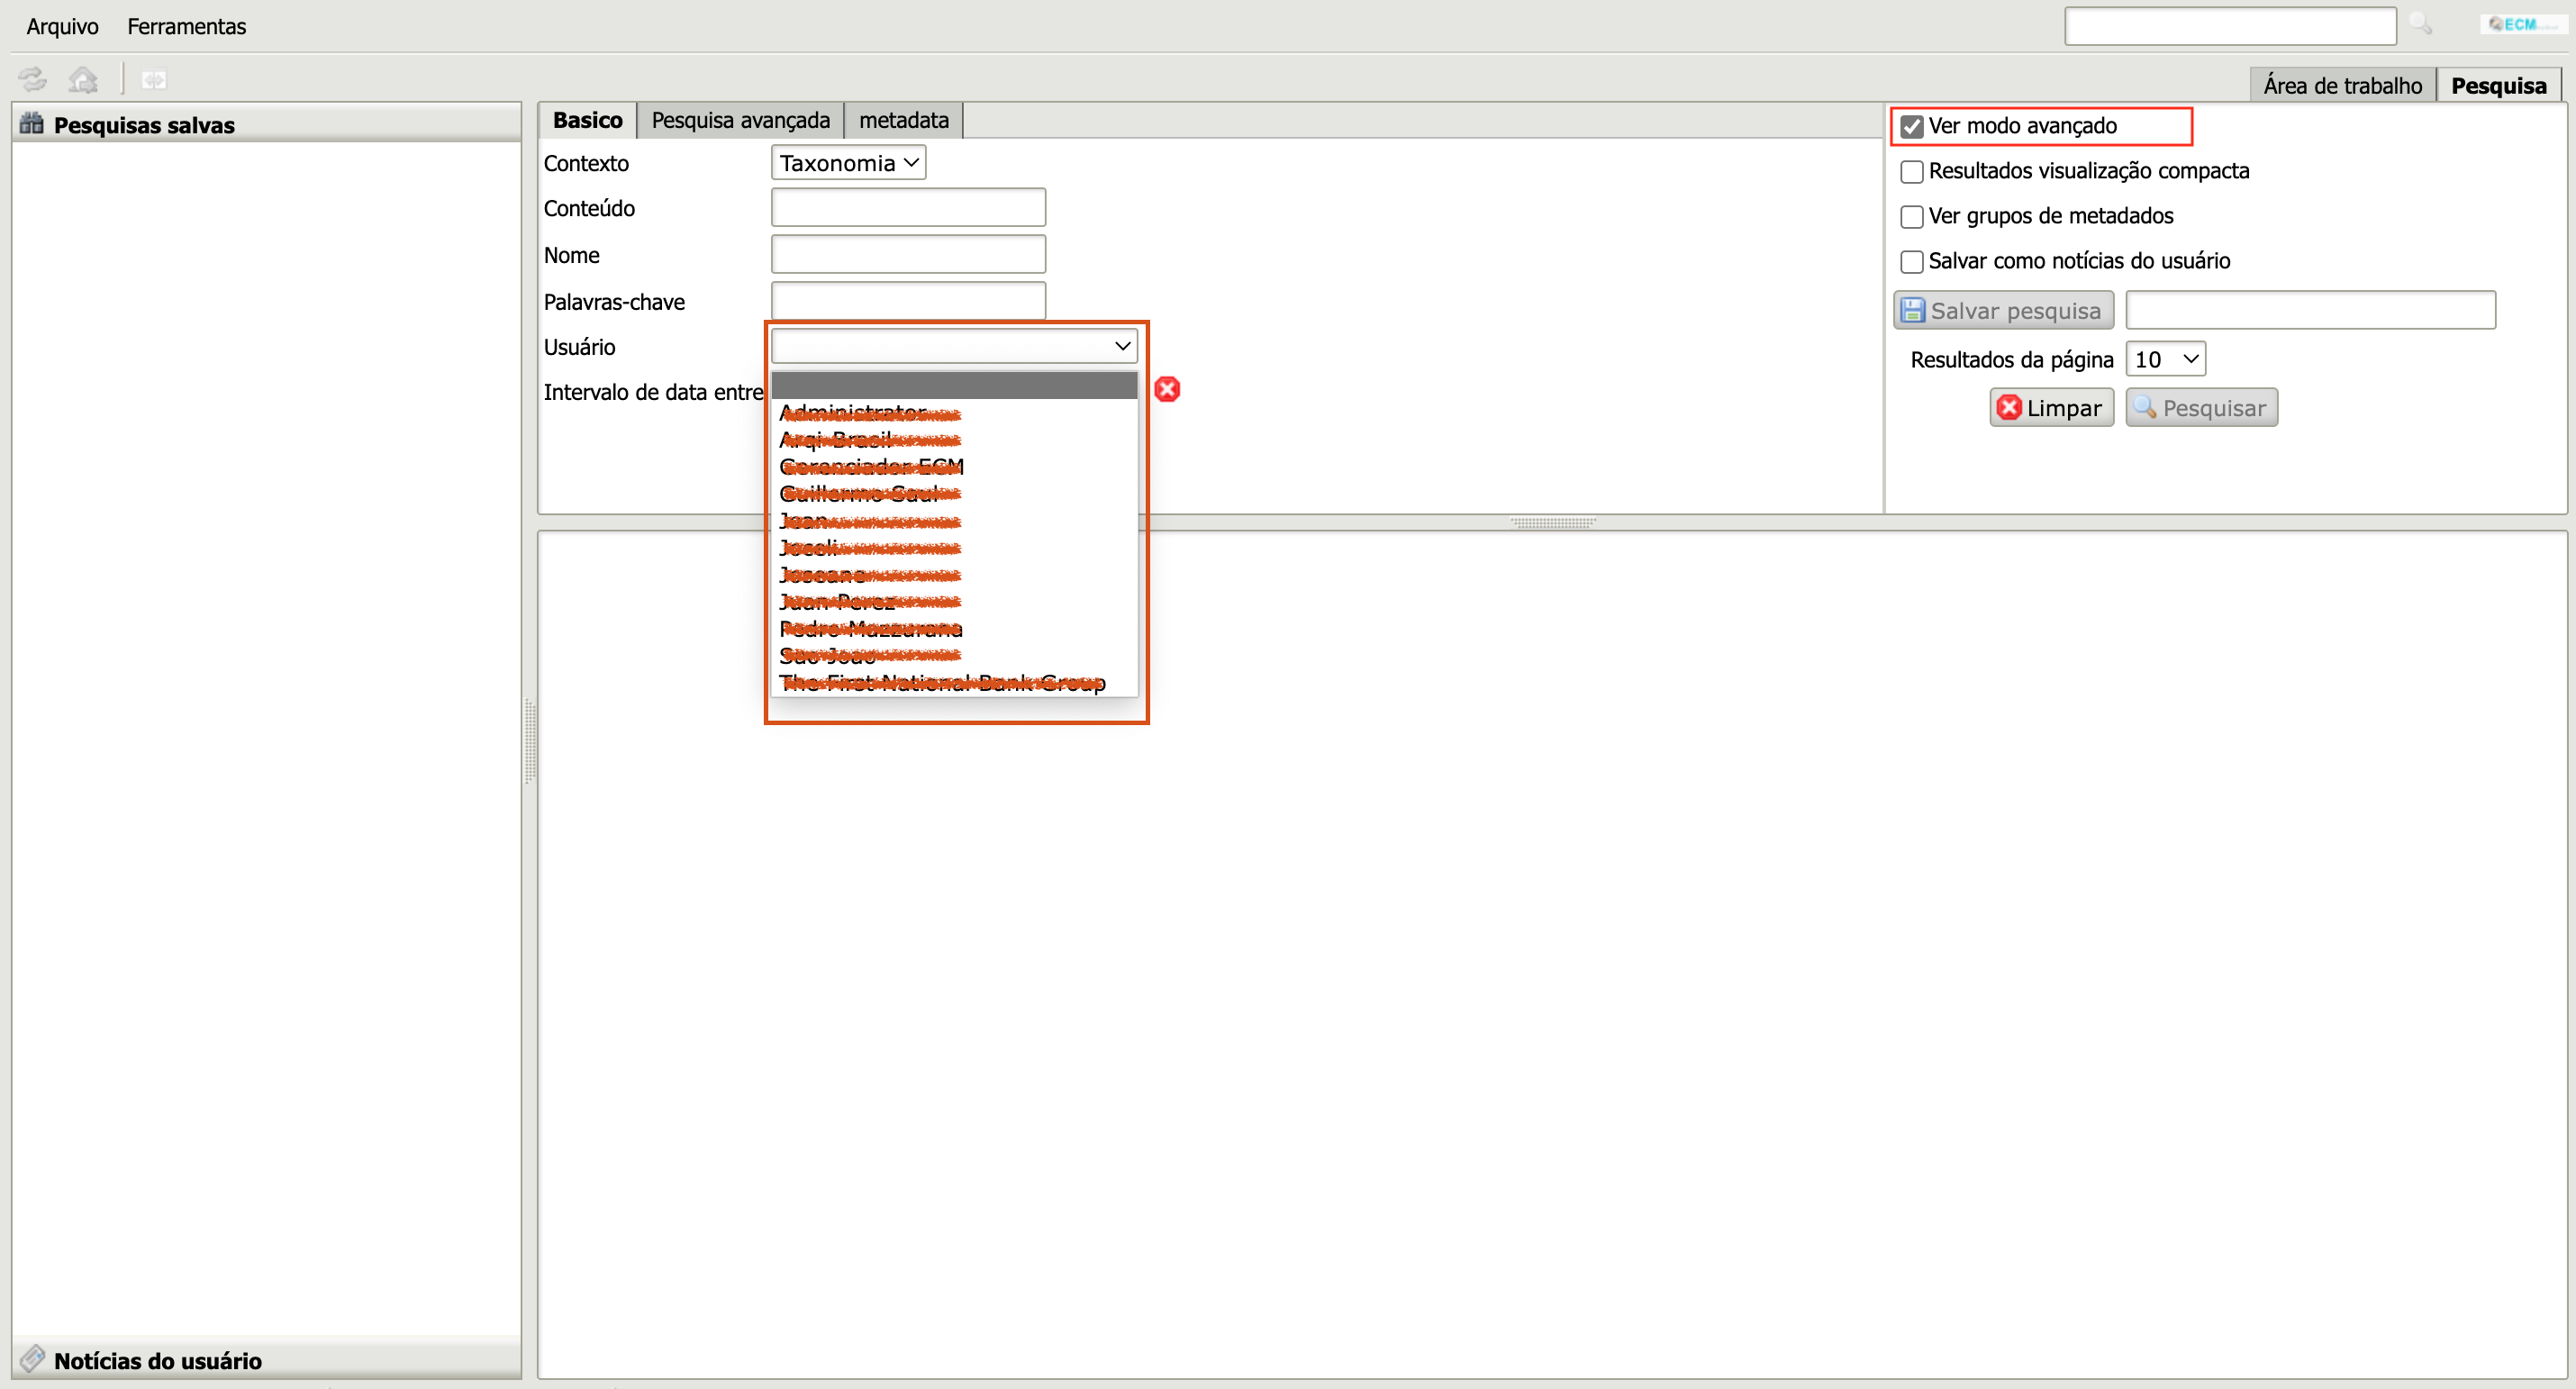Collapse the Usuário dropdown list

click(954, 346)
